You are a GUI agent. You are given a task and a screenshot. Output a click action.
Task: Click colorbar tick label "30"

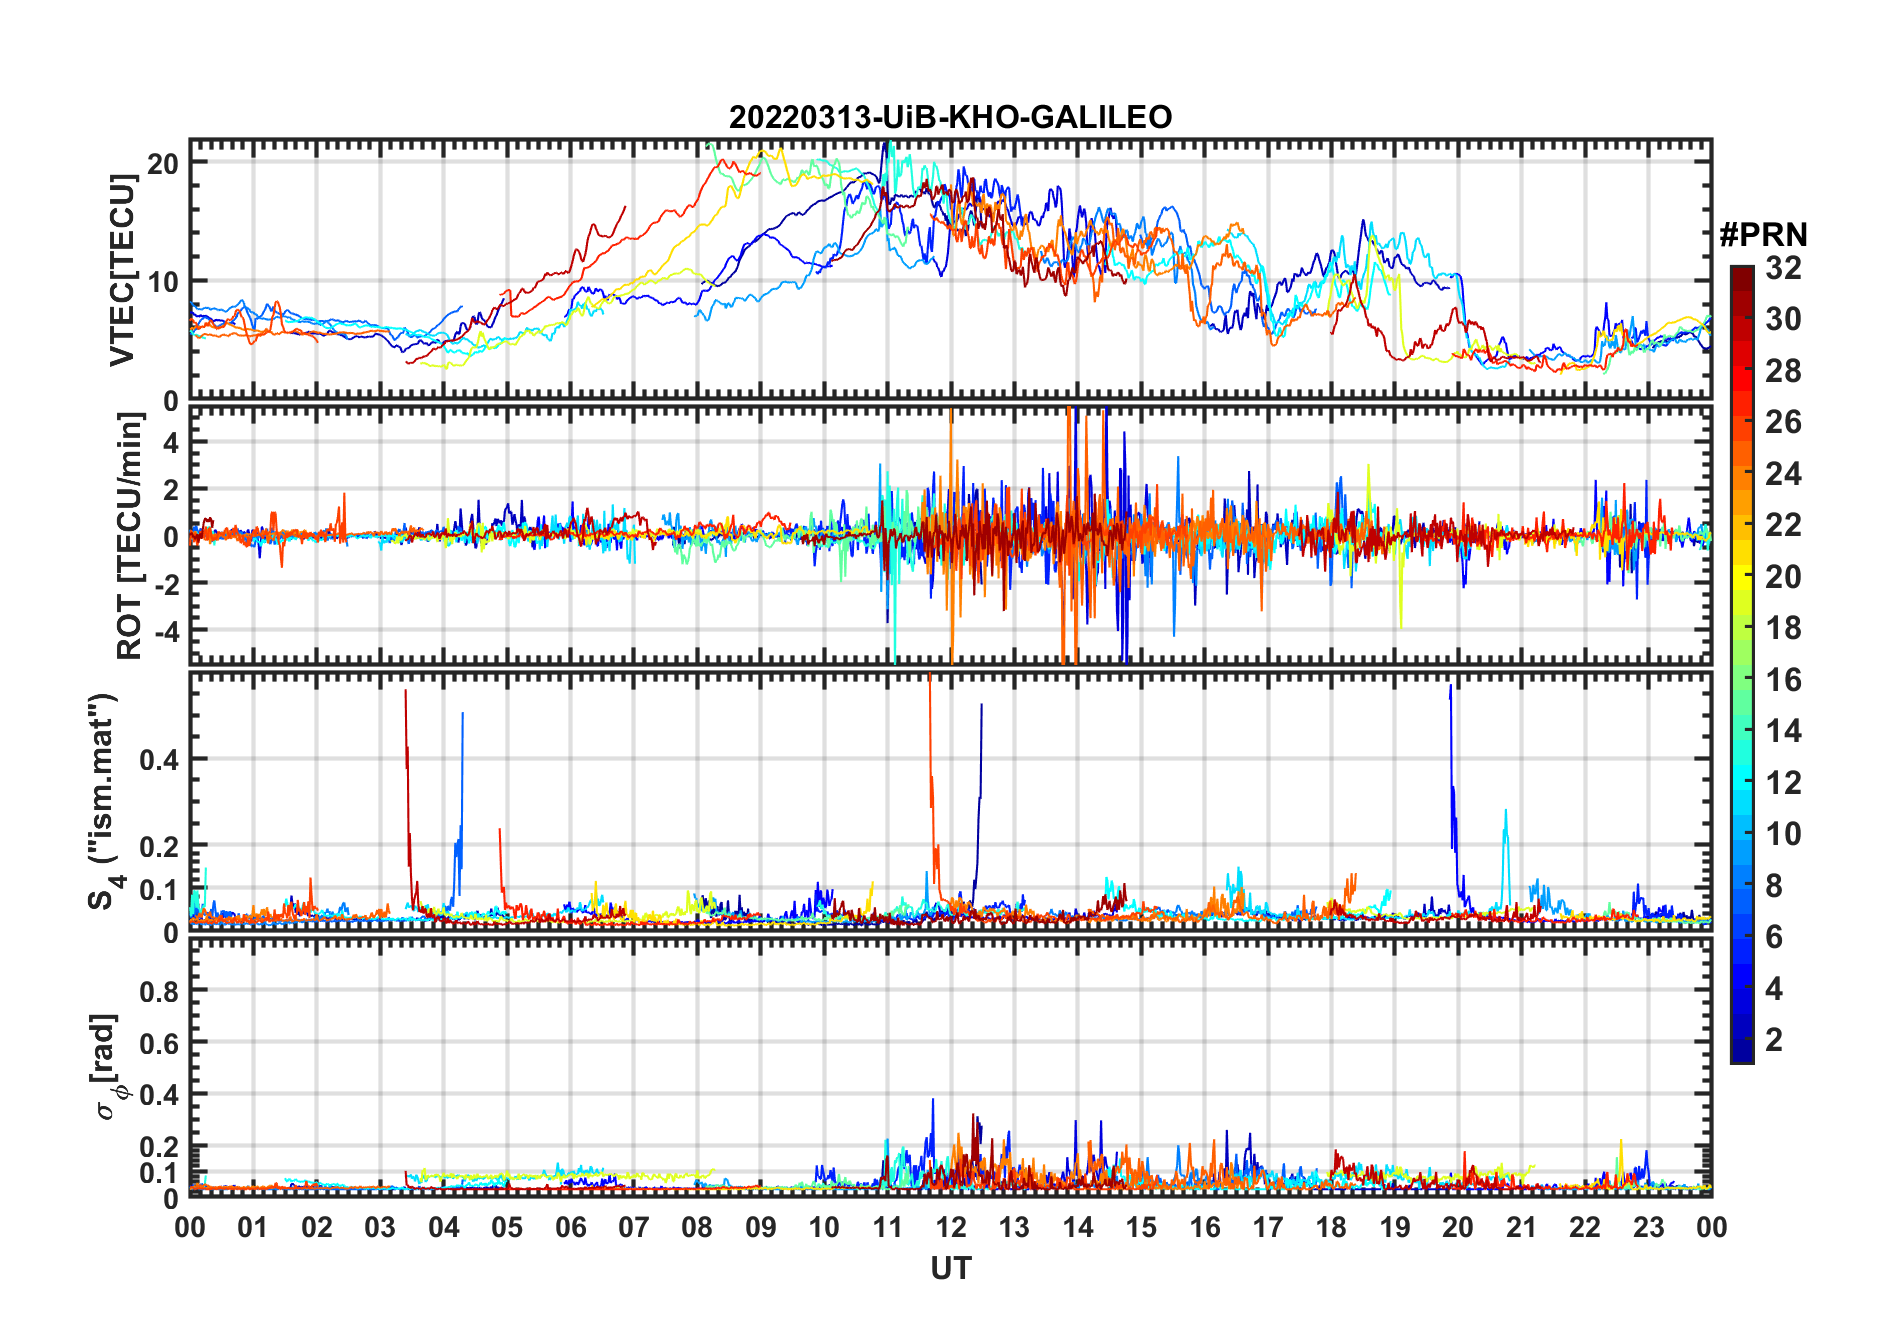click(x=1783, y=319)
